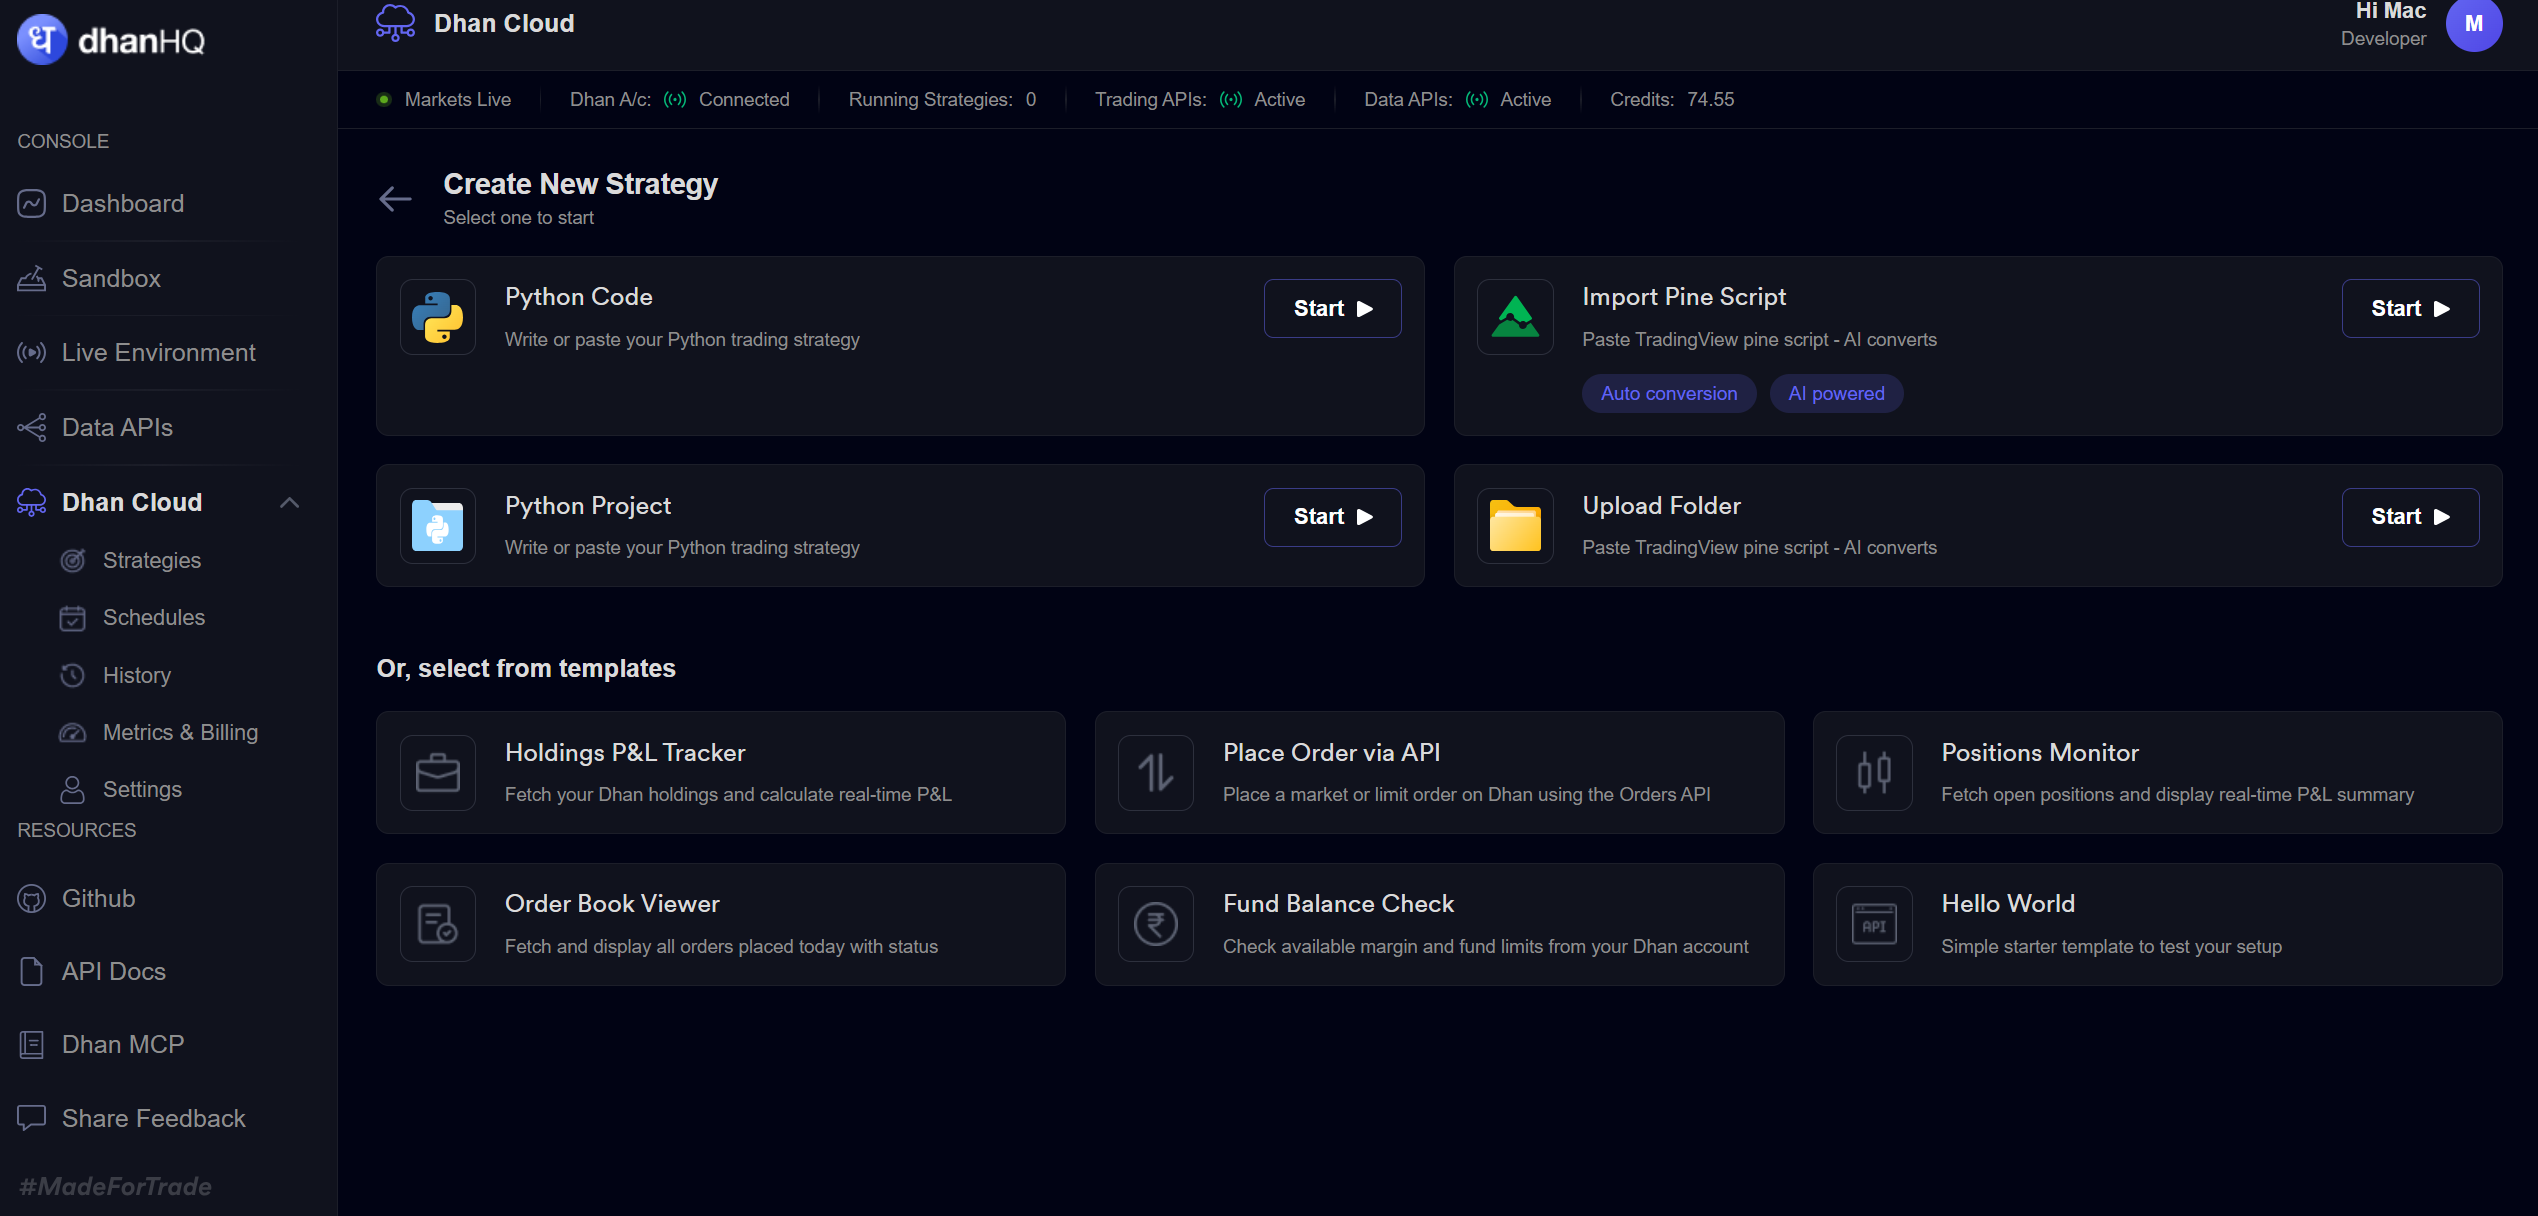Click the Python logo icon in Python Code card
Image resolution: width=2538 pixels, height=1216 pixels.
(x=438, y=317)
